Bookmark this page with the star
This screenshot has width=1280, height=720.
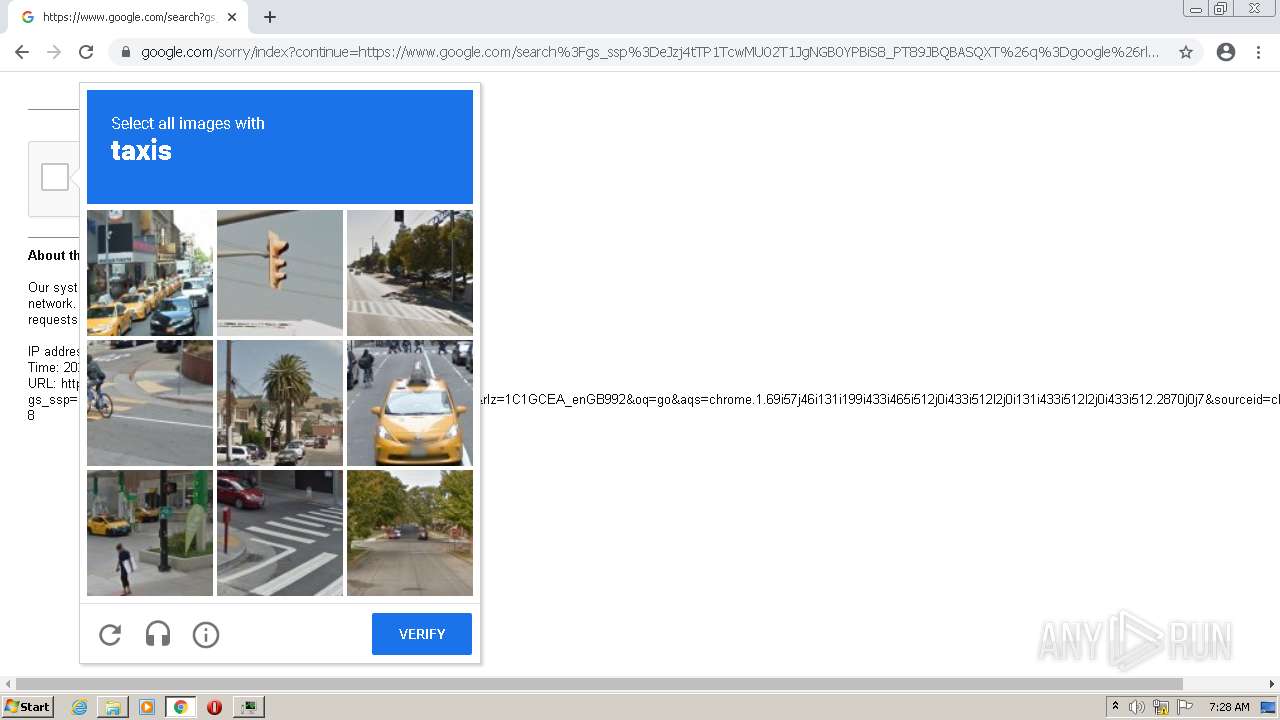[x=1186, y=52]
